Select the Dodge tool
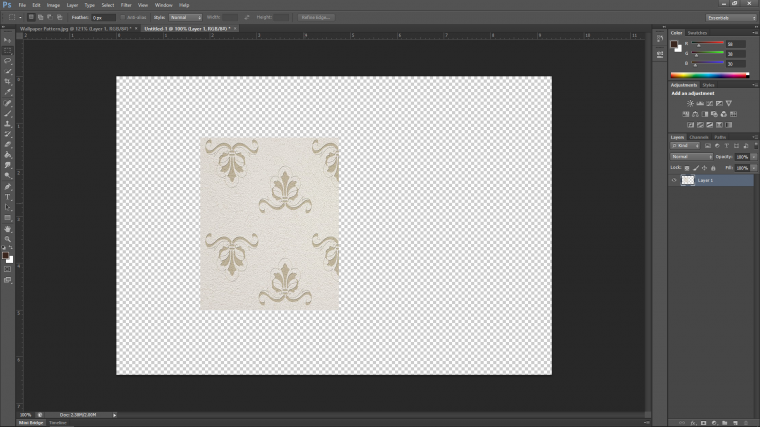The image size is (760, 427). (x=7, y=176)
